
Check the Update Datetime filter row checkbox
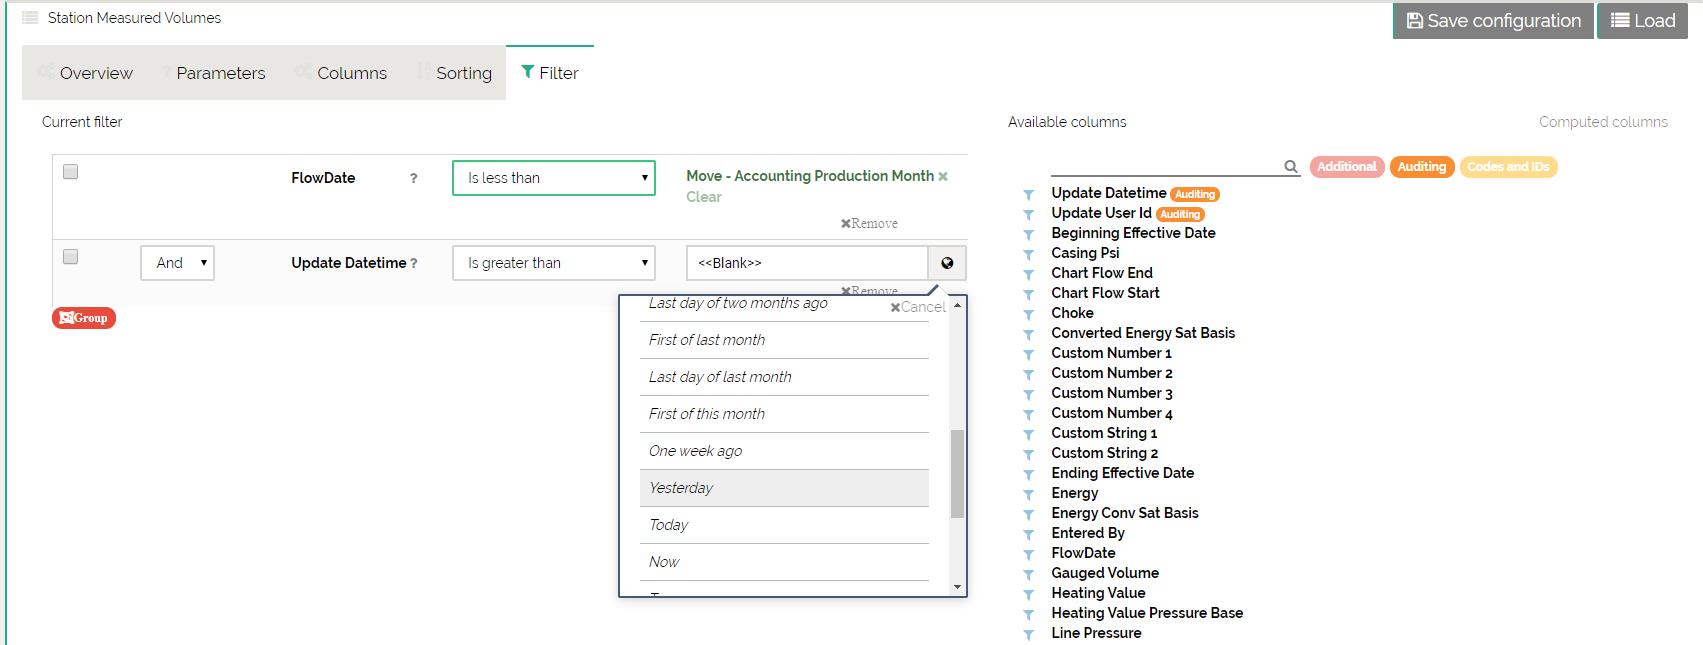(70, 257)
